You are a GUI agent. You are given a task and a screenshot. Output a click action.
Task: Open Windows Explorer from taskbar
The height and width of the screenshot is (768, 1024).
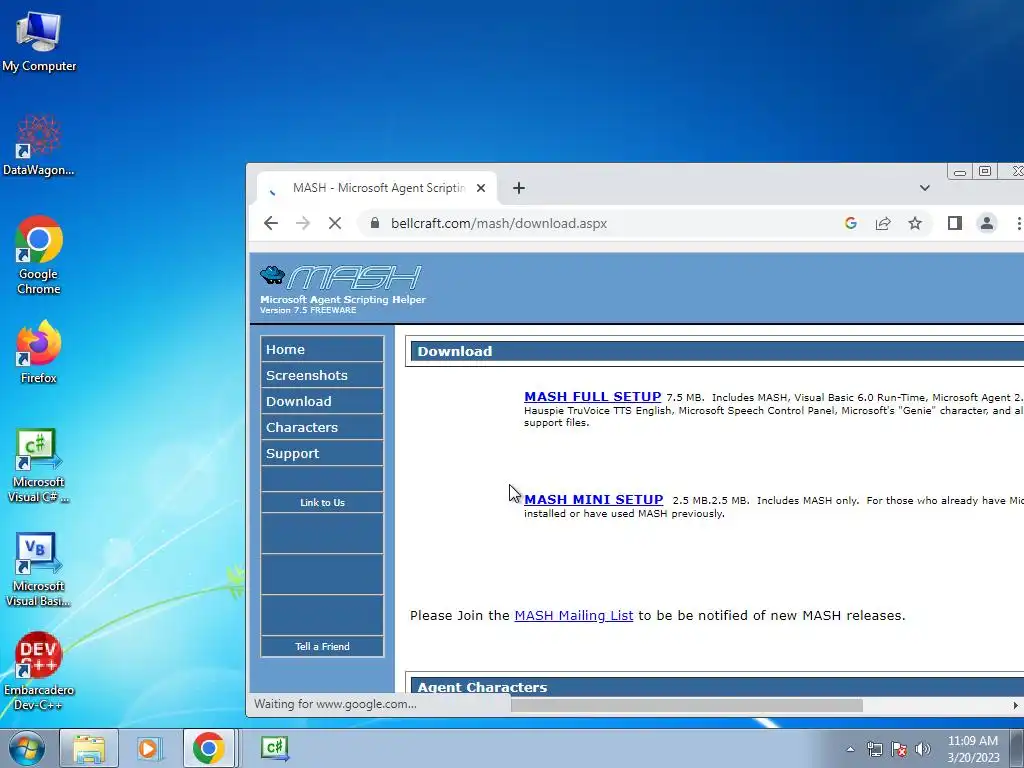89,748
